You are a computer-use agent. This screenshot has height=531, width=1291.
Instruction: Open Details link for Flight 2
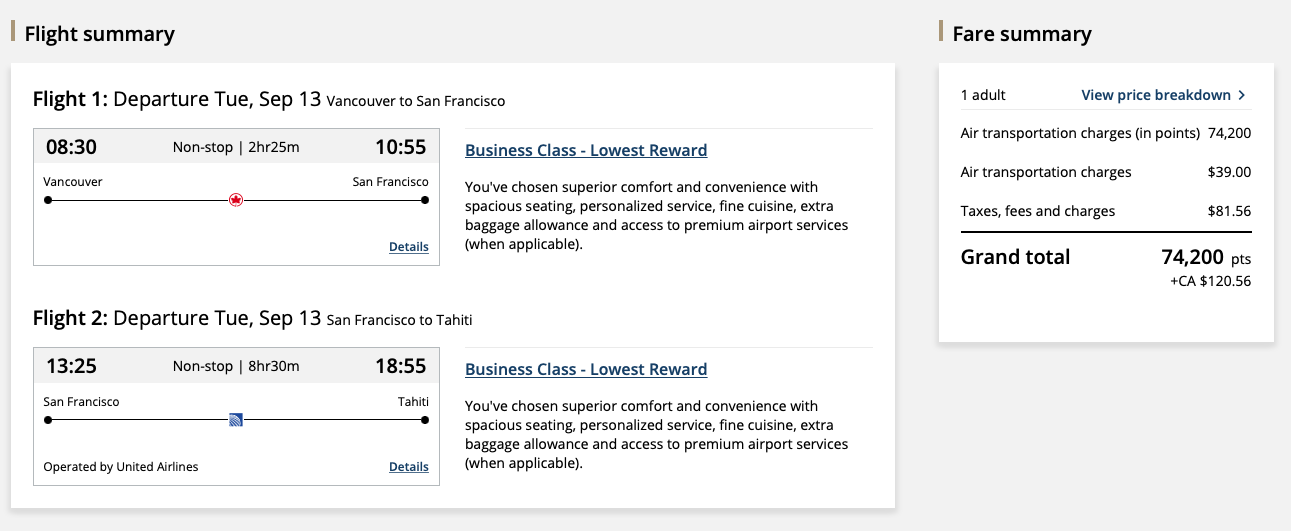click(x=408, y=467)
